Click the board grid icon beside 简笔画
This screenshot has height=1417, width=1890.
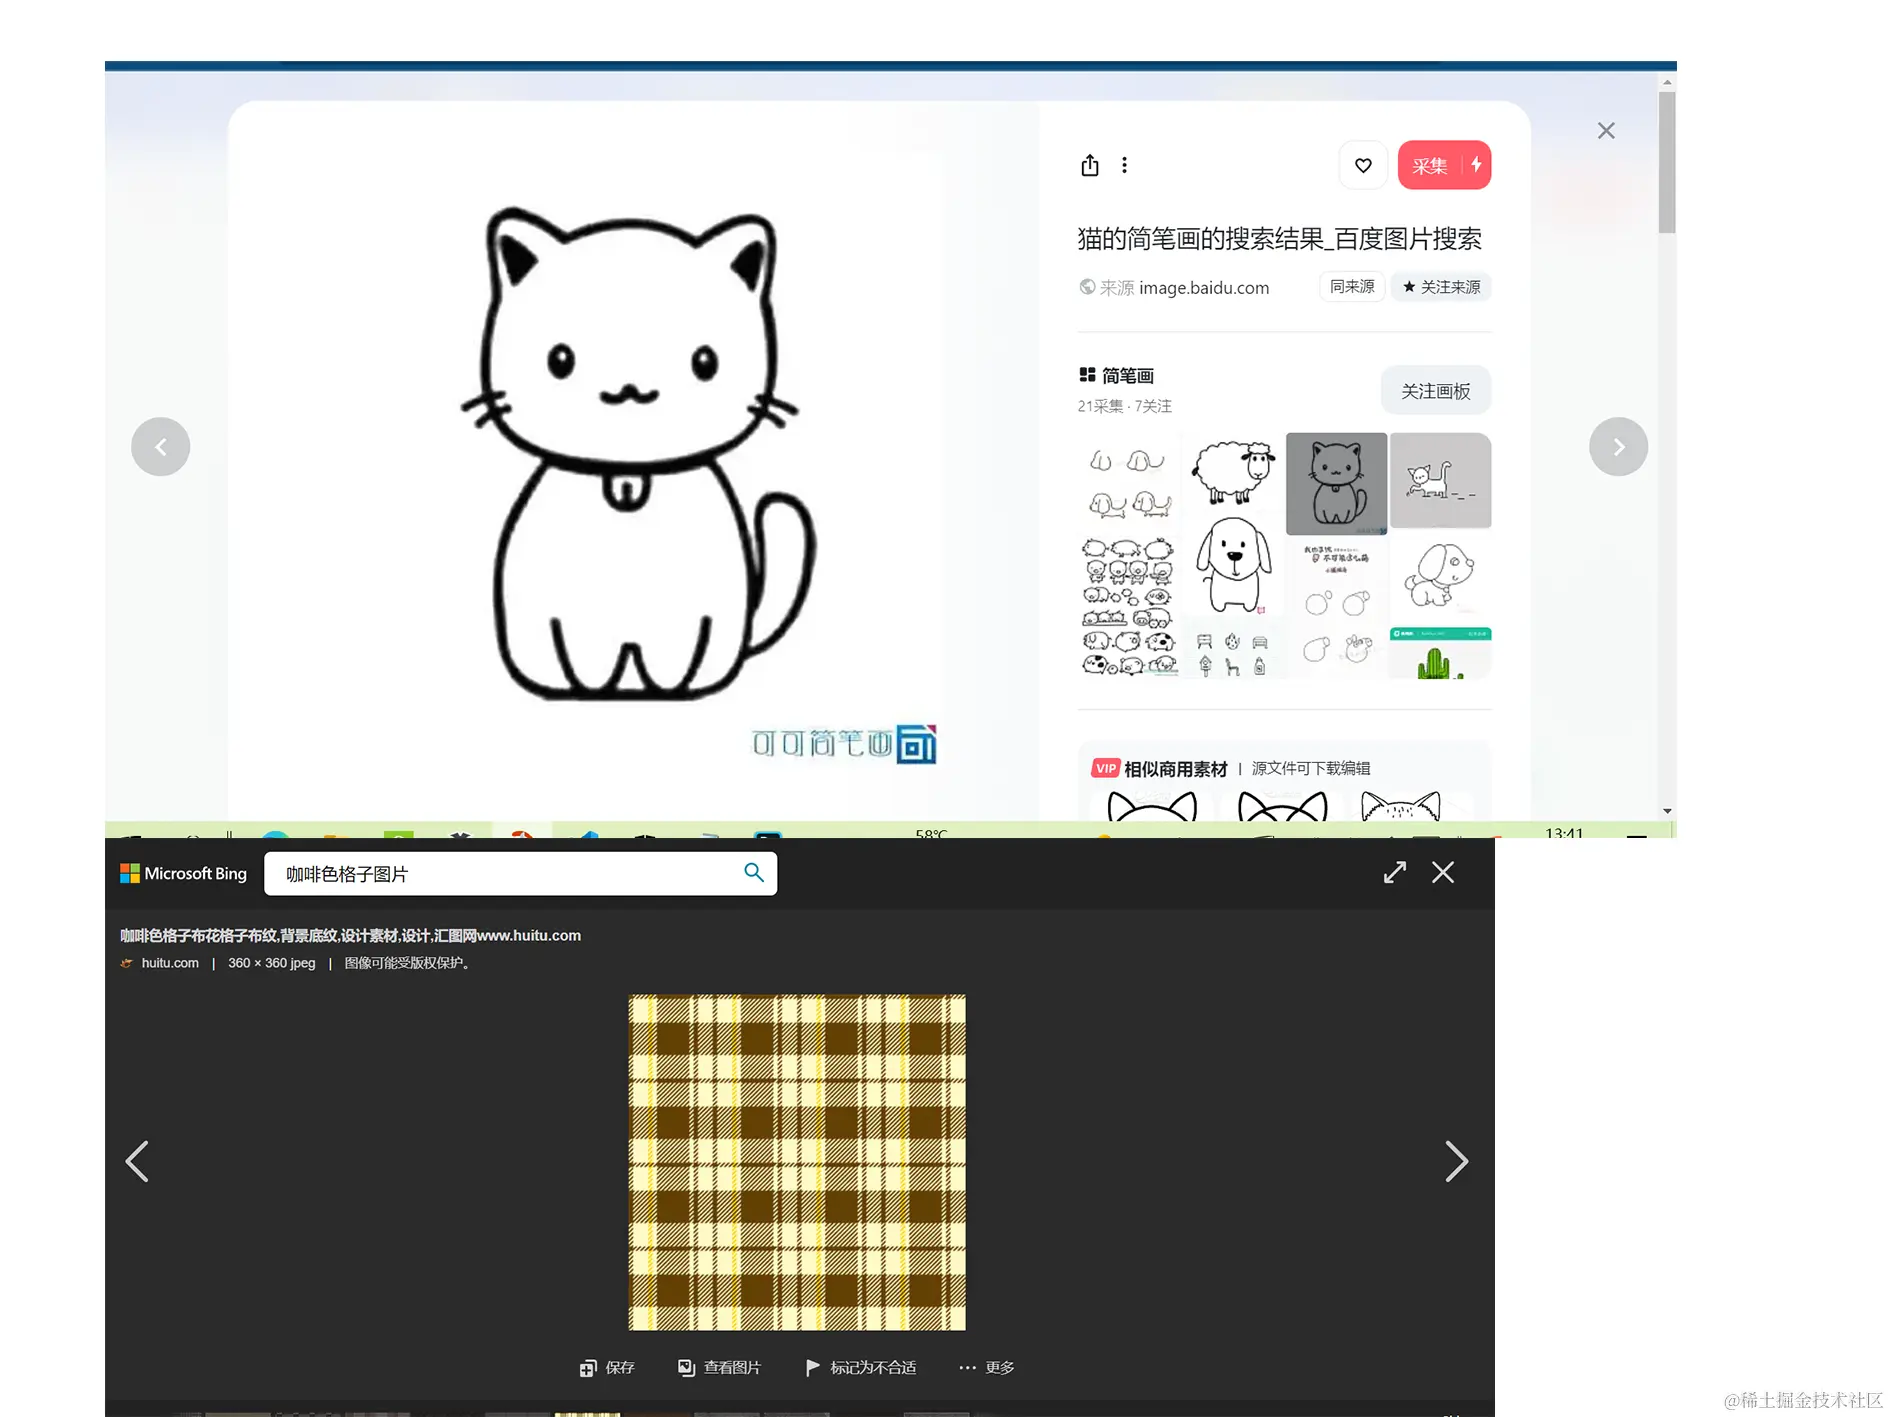[1086, 374]
